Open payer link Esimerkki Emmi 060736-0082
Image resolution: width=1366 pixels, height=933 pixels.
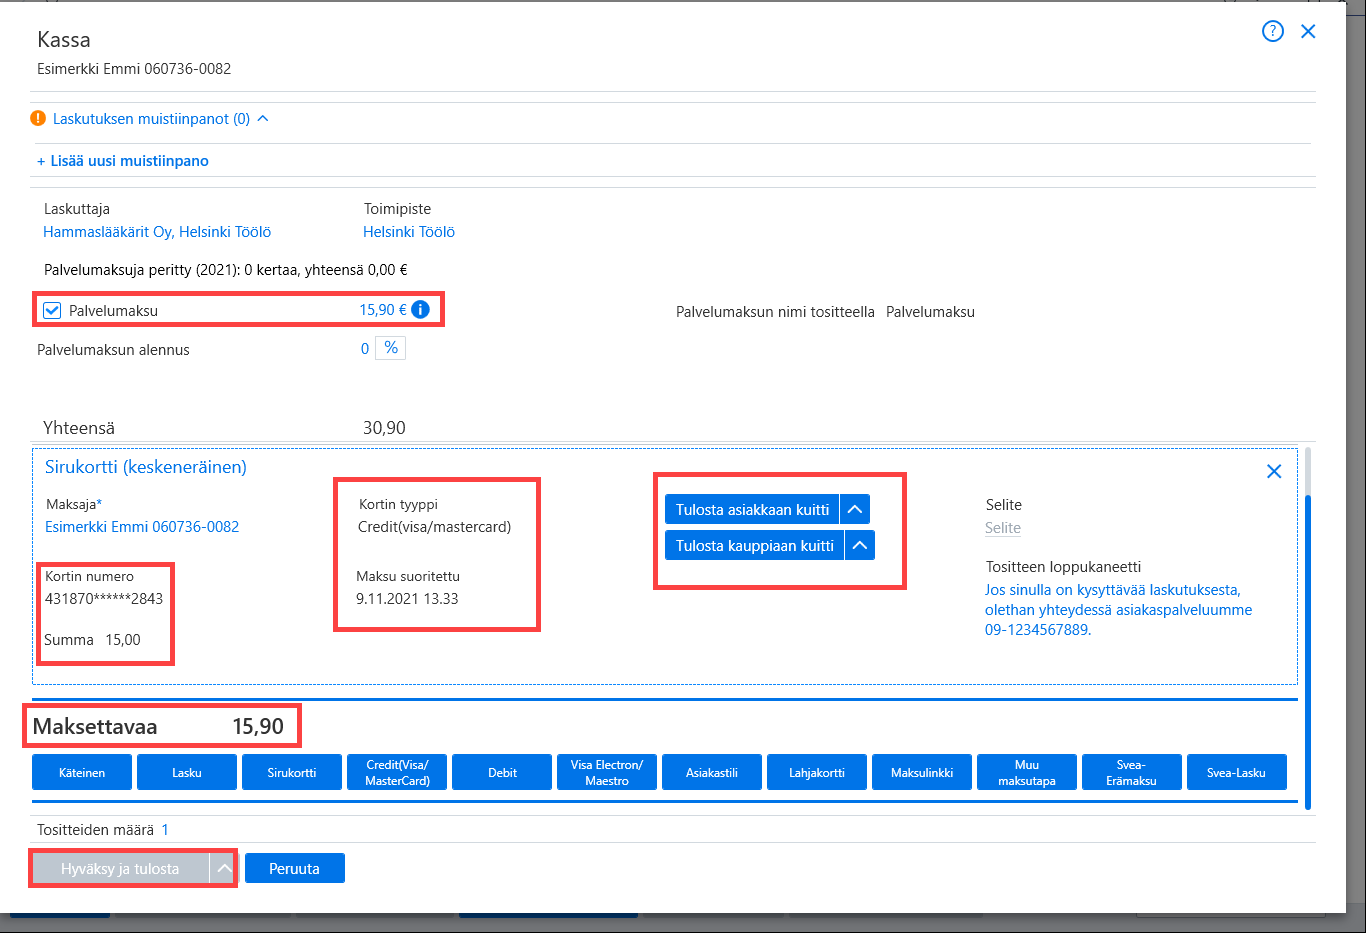click(142, 527)
